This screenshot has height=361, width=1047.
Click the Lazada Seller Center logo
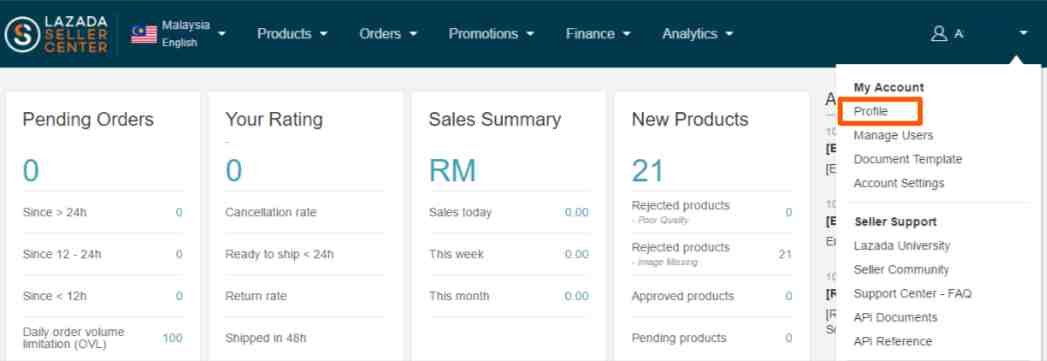(56, 34)
